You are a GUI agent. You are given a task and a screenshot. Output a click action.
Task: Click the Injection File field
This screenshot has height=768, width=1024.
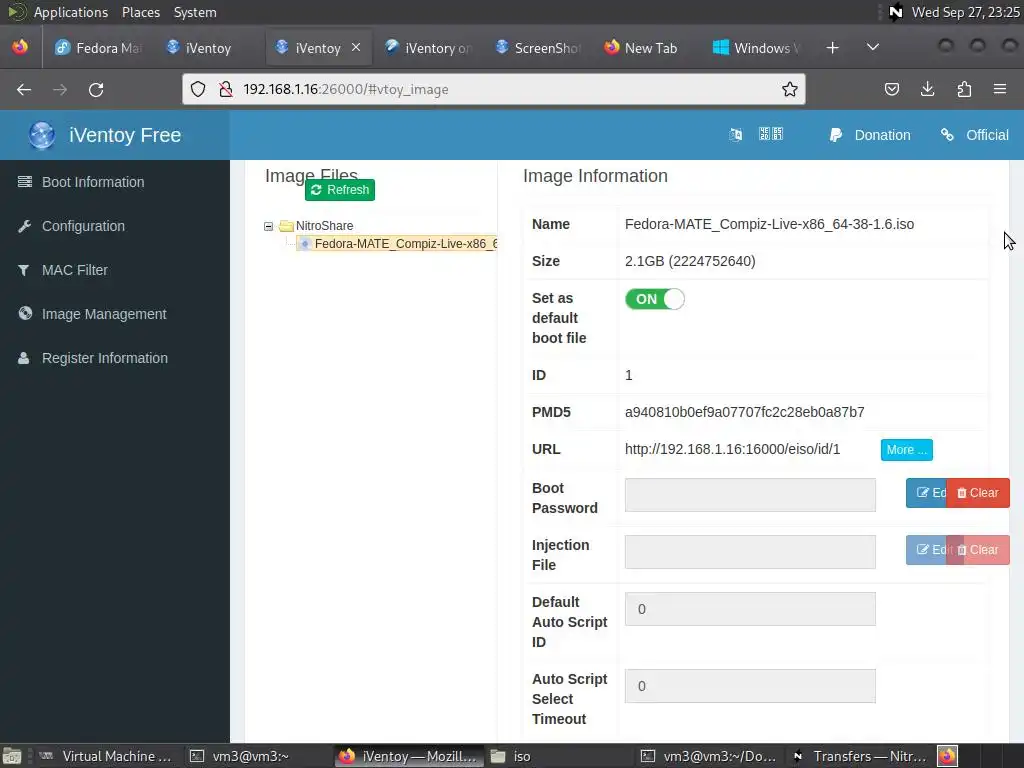750,552
